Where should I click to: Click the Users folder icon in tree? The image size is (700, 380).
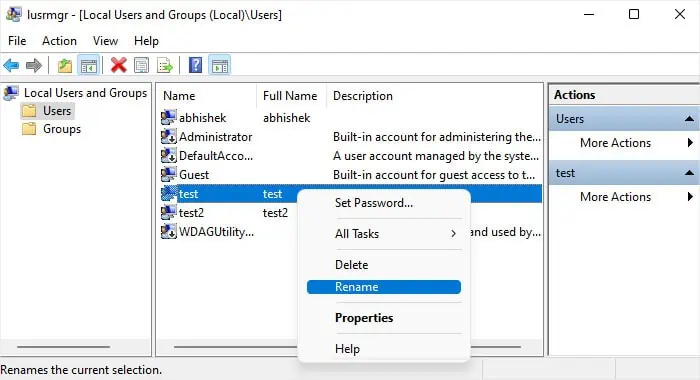coord(29,111)
